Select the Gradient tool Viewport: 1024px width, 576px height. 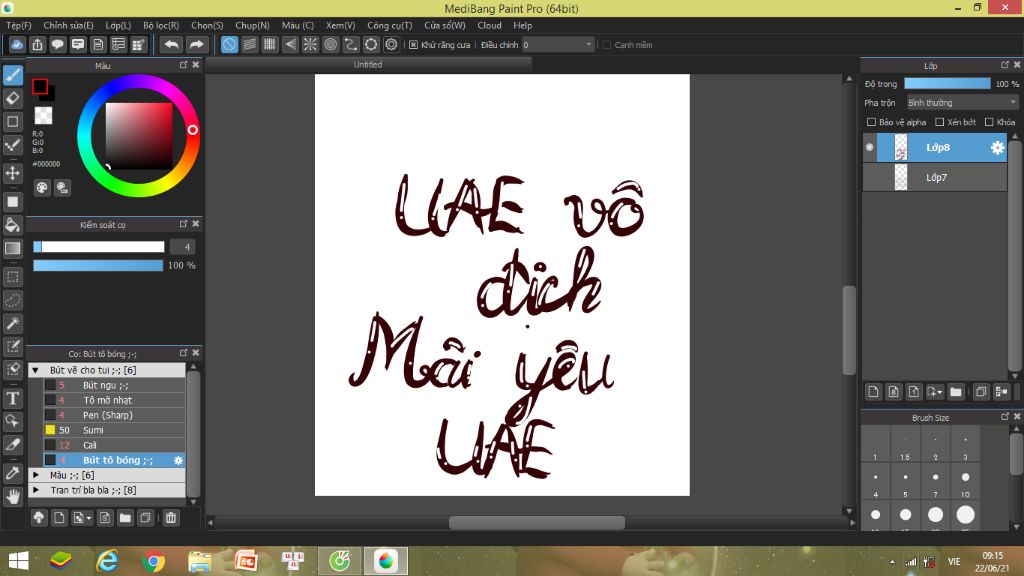(x=12, y=248)
